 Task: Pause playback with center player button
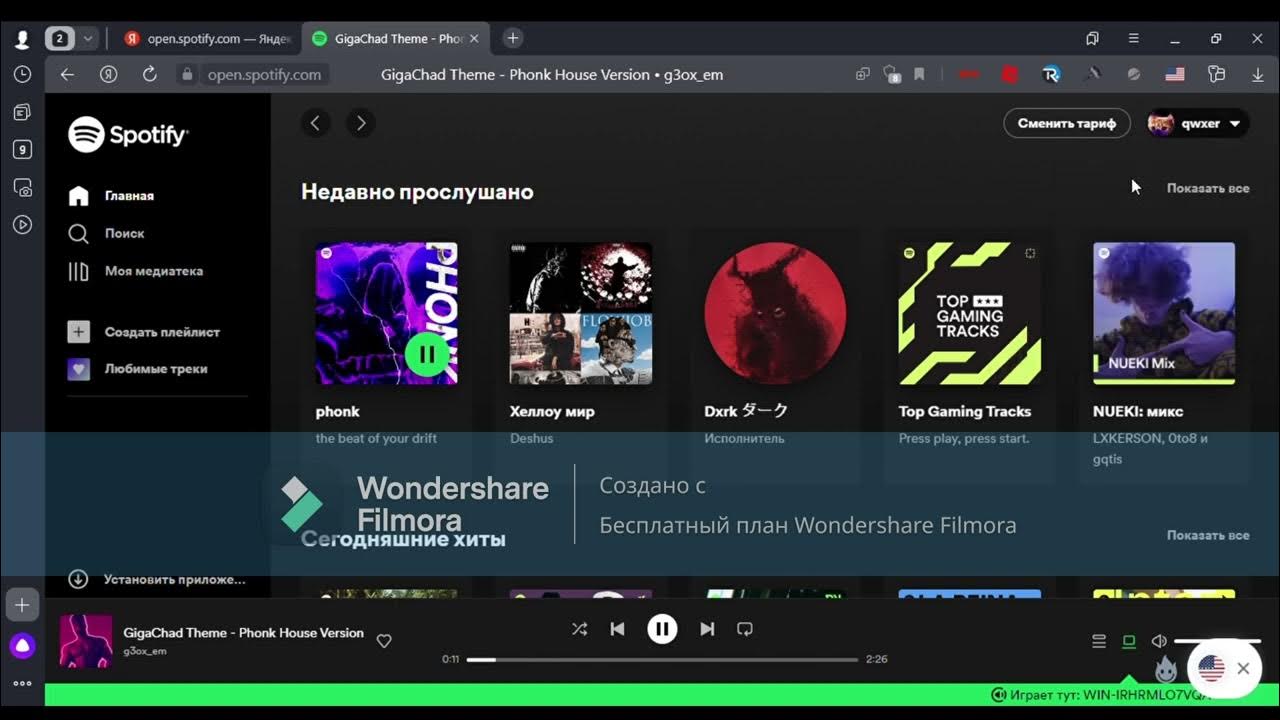tap(662, 629)
